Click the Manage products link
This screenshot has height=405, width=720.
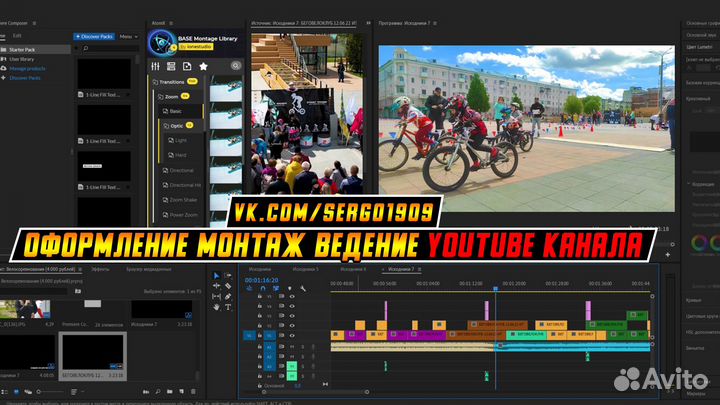(x=27, y=68)
